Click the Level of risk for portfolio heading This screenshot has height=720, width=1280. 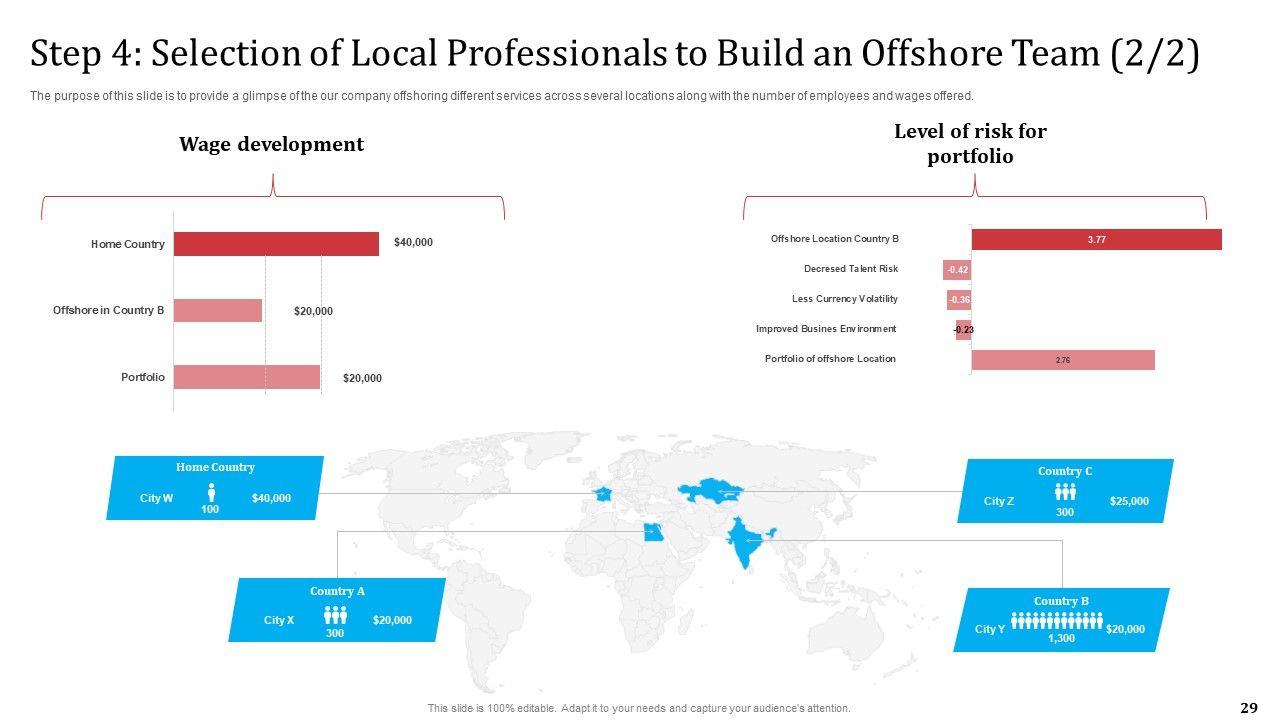[x=970, y=144]
